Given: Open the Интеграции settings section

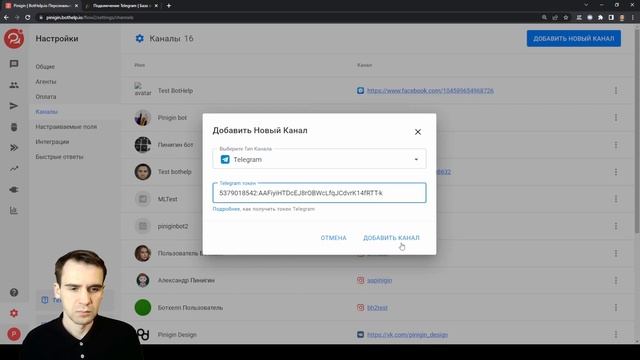Looking at the screenshot, I should point(52,142).
